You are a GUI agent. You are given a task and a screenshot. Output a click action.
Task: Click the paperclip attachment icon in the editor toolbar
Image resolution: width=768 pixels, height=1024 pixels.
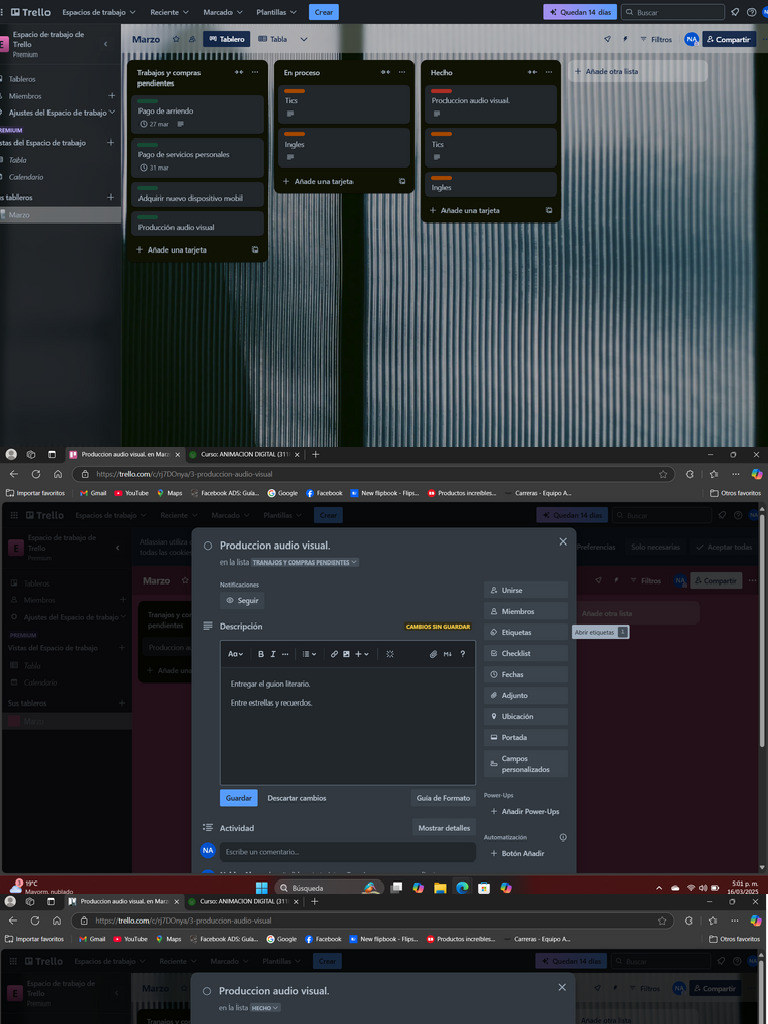click(433, 654)
